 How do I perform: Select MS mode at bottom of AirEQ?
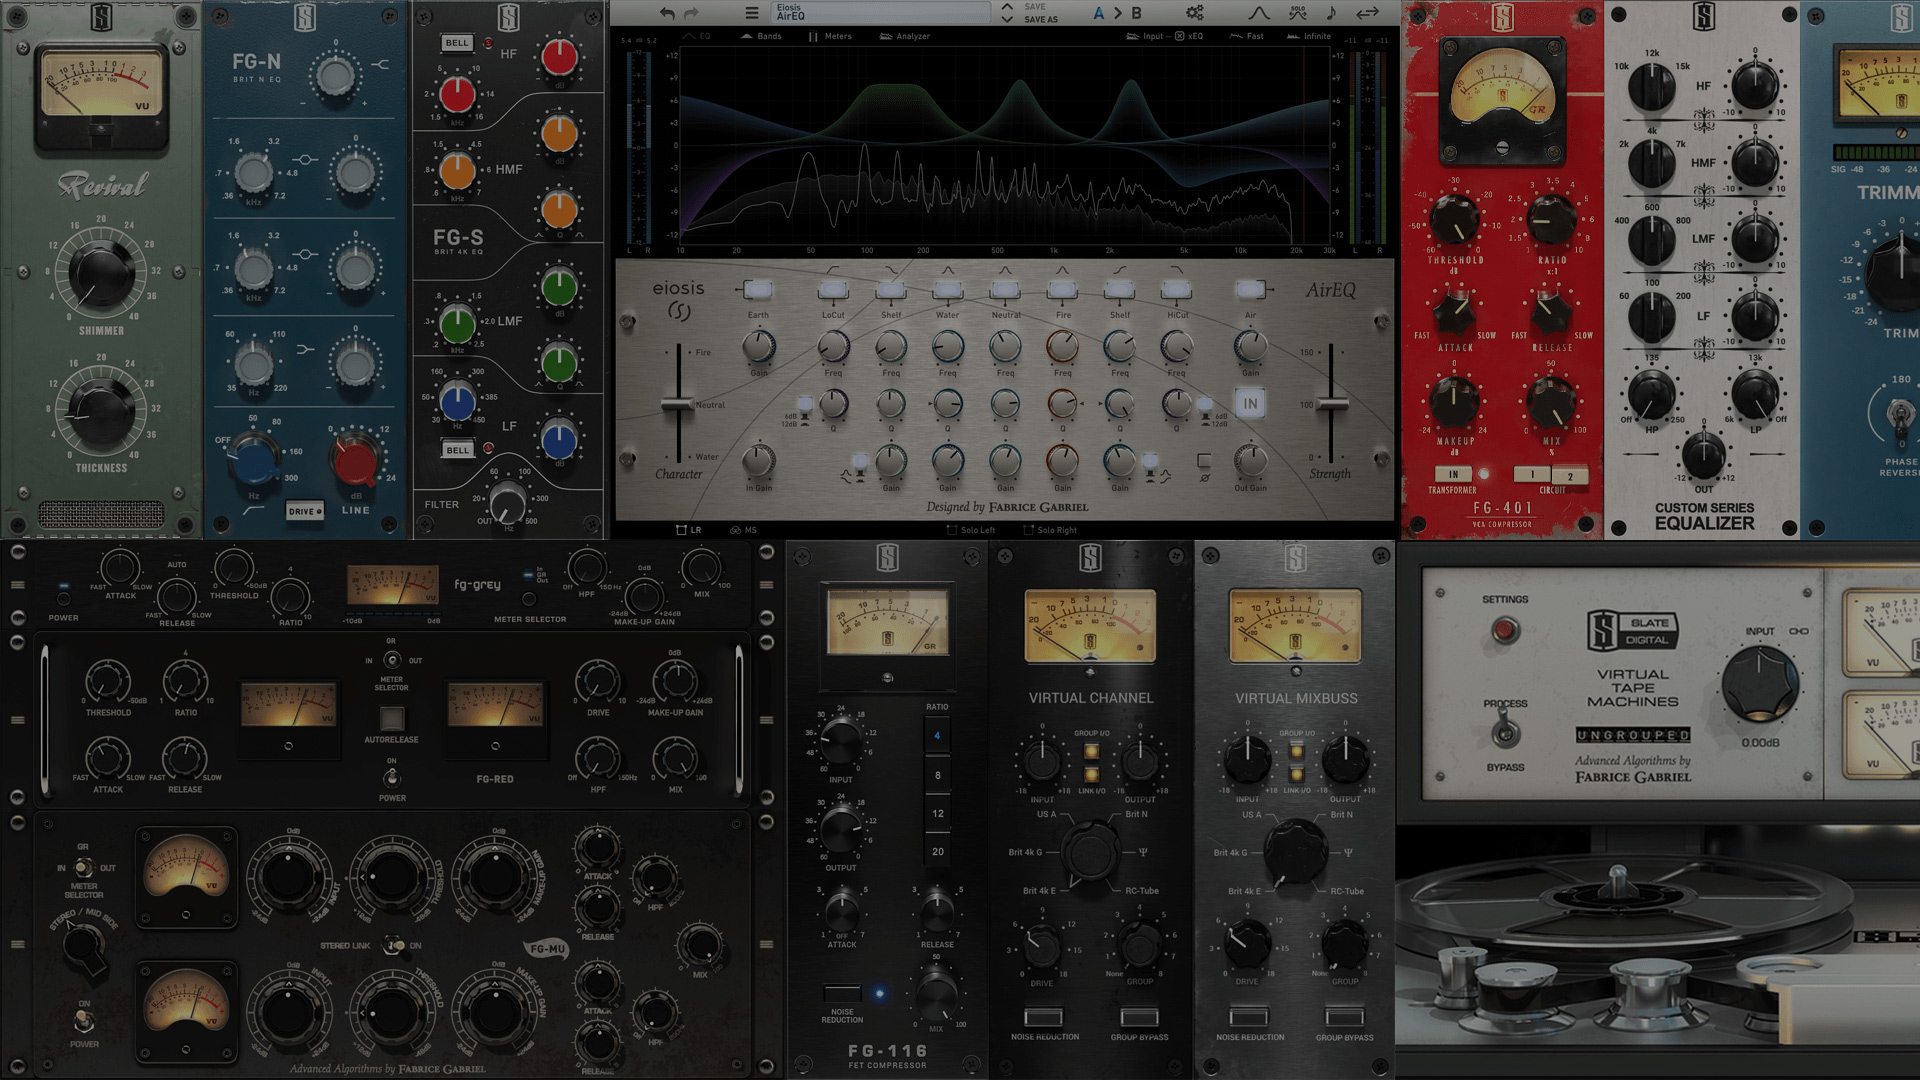pyautogui.click(x=743, y=530)
